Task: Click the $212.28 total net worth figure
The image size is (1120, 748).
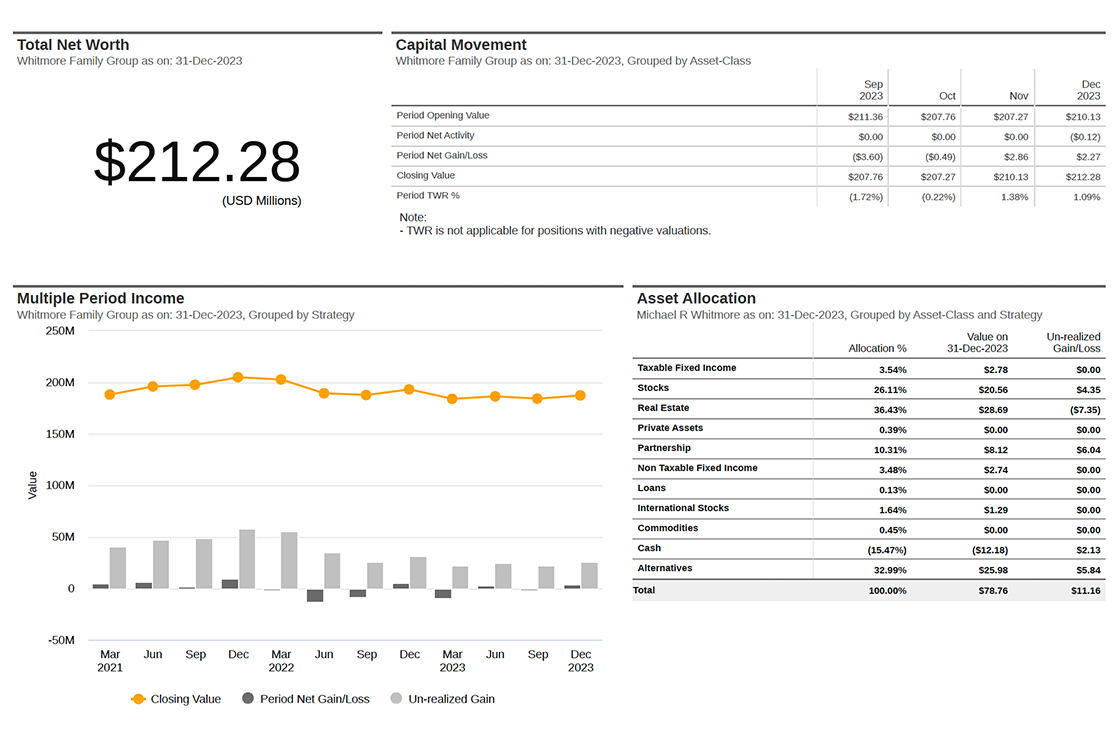Action: pyautogui.click(x=197, y=162)
